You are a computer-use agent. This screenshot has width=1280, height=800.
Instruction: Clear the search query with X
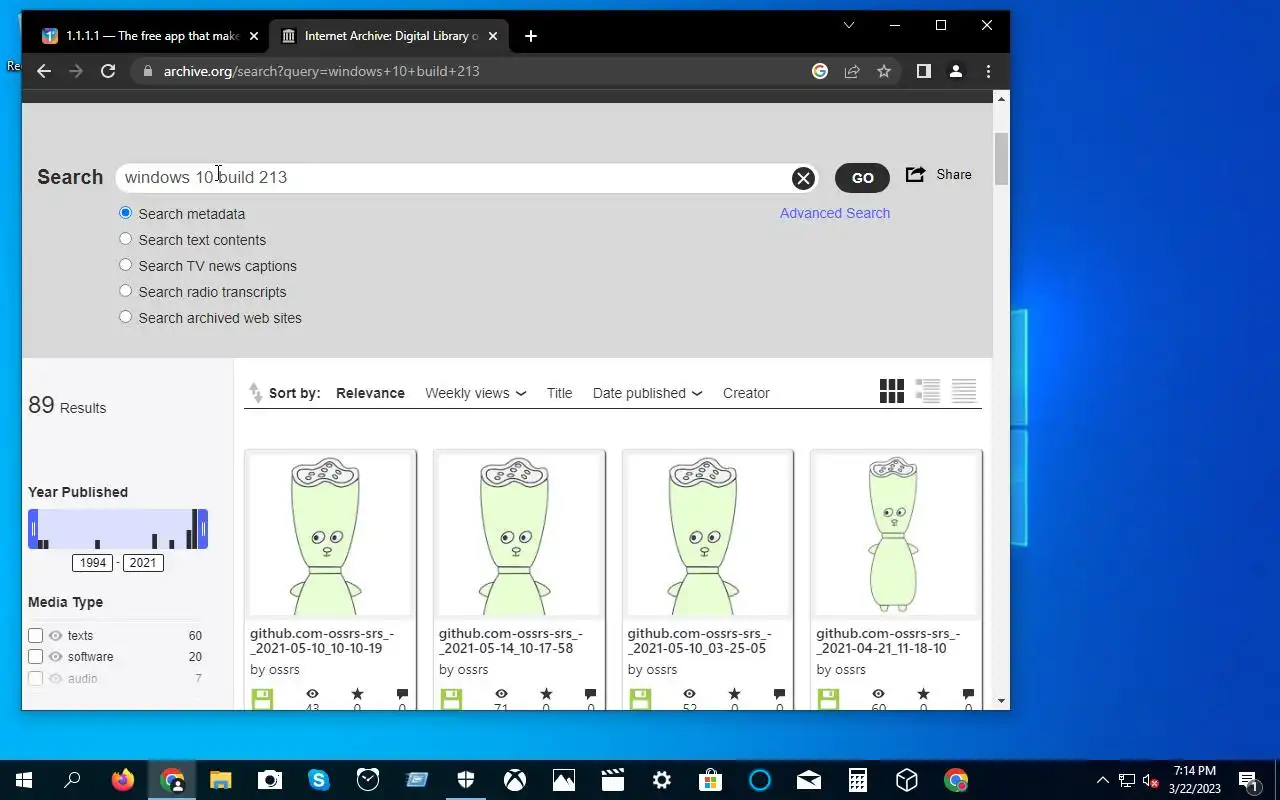coord(803,178)
